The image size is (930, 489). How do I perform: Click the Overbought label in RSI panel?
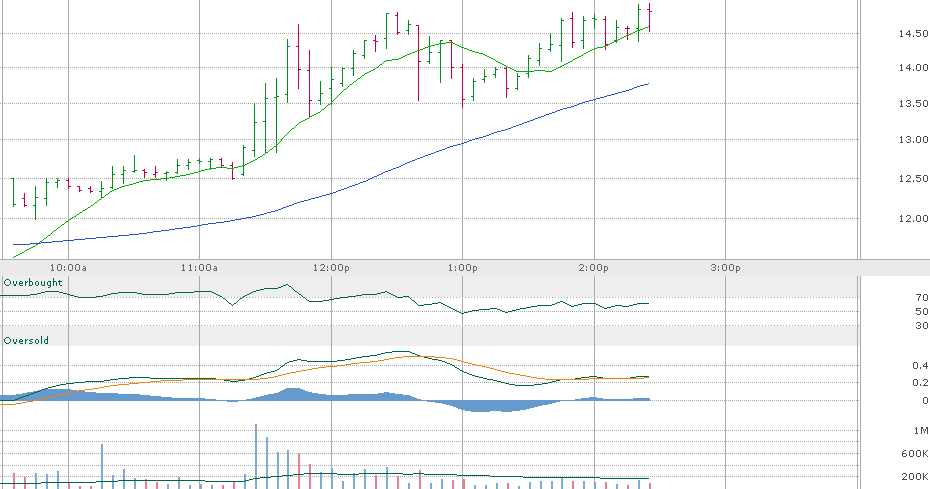[33, 283]
